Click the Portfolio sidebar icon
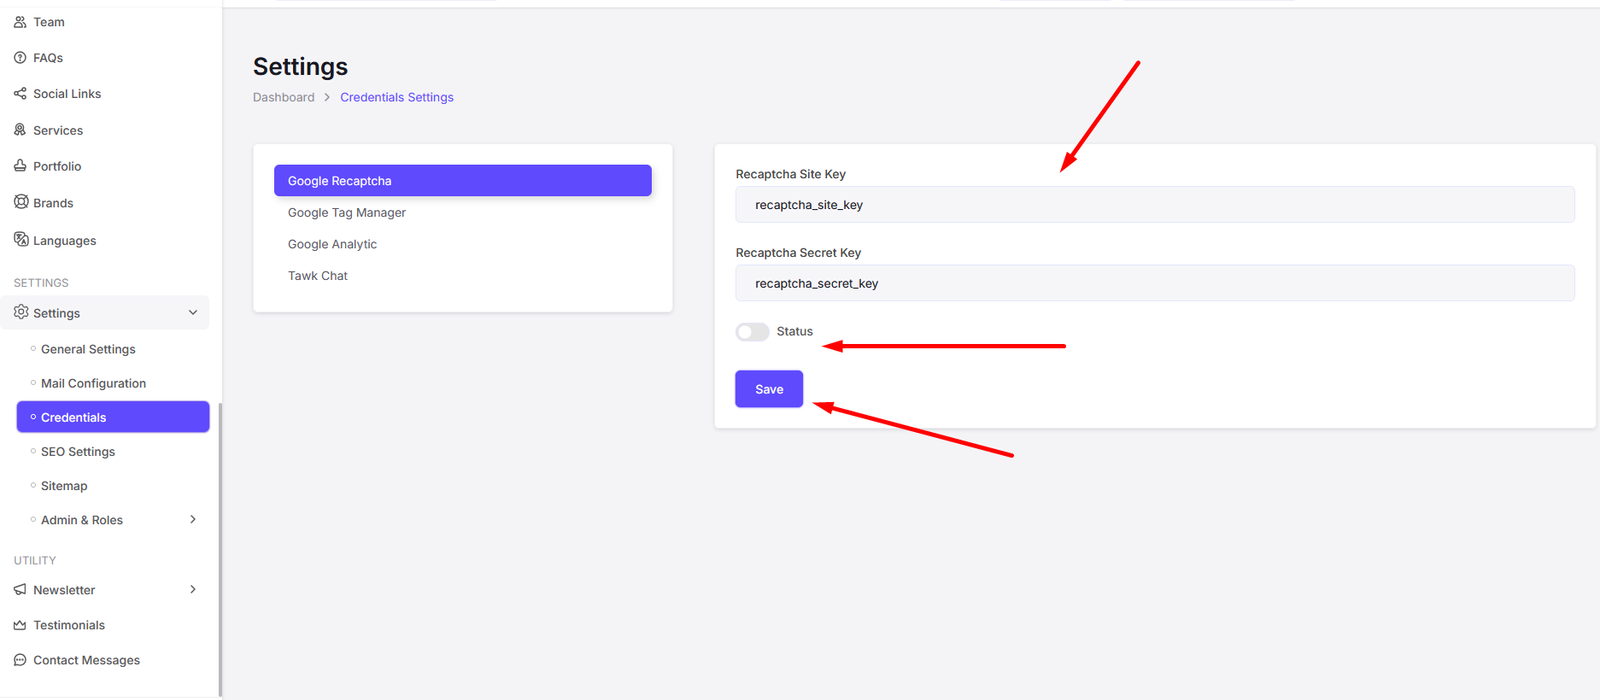Viewport: 1600px width, 700px height. click(x=20, y=166)
